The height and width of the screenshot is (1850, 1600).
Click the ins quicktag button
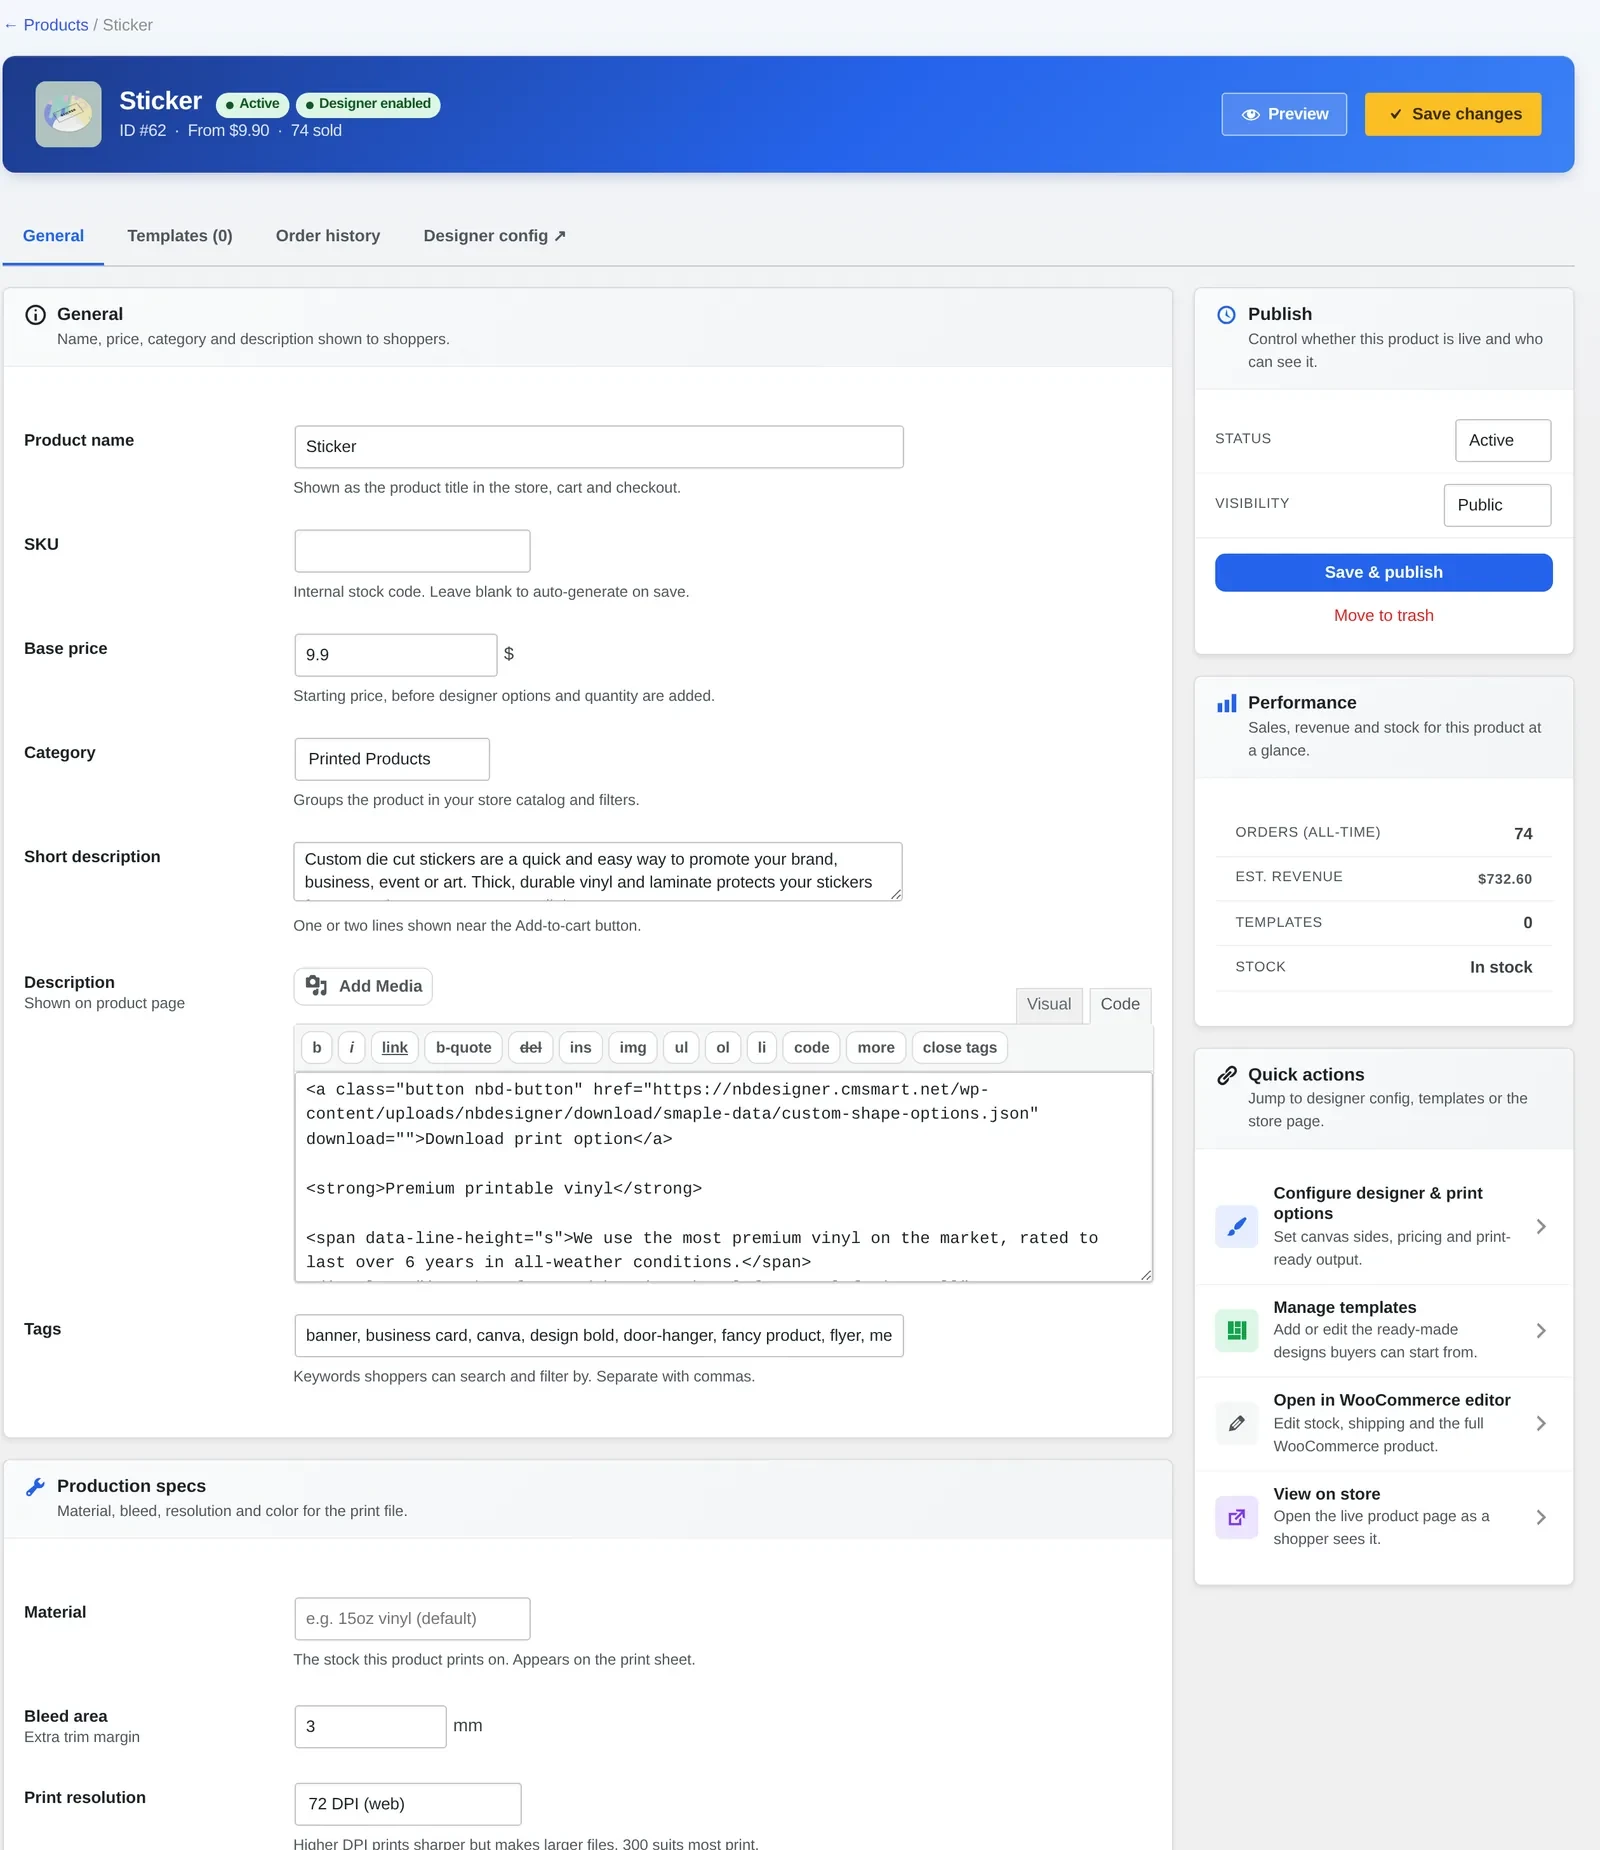click(x=581, y=1047)
